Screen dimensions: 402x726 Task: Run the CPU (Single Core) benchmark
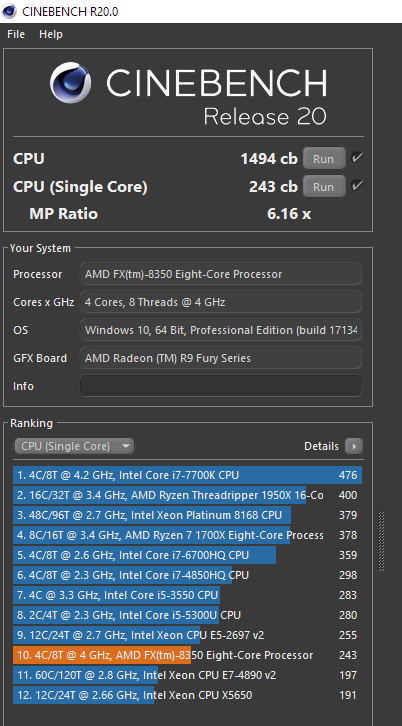tap(324, 187)
